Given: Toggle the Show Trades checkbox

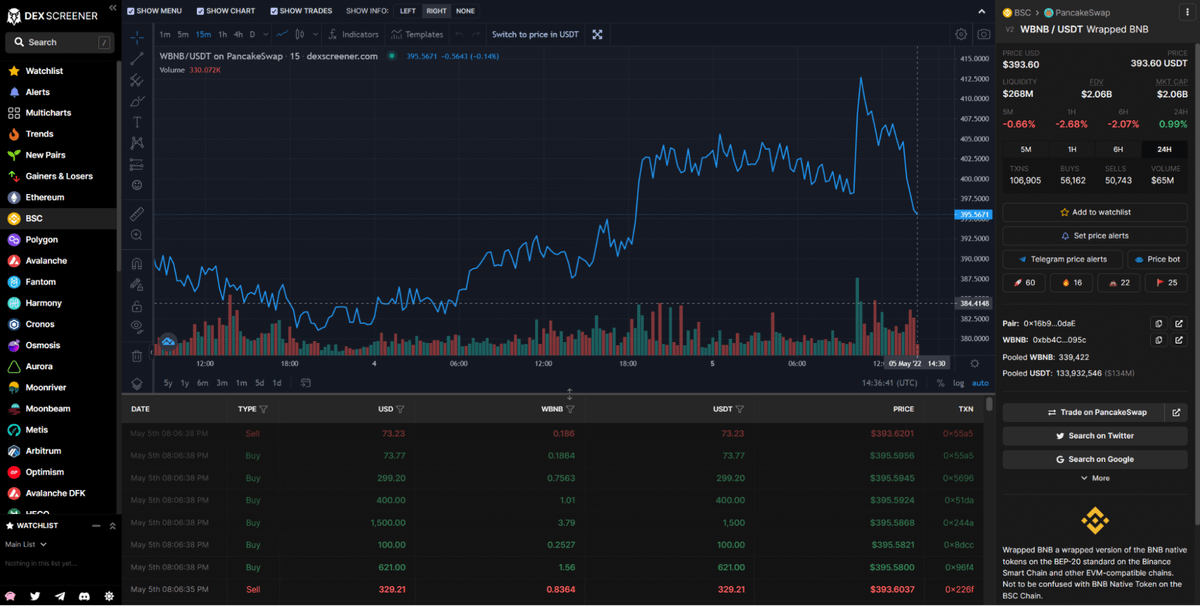Looking at the screenshot, I should click(x=273, y=11).
